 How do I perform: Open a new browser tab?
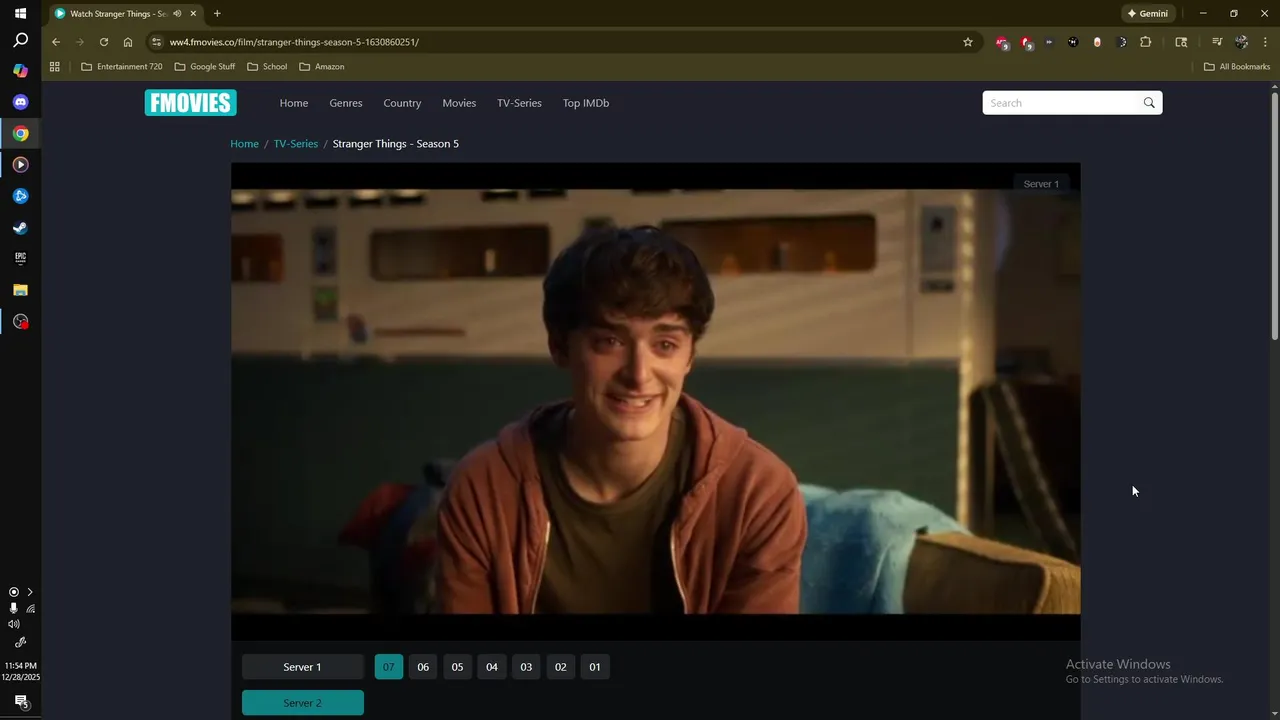(x=217, y=13)
